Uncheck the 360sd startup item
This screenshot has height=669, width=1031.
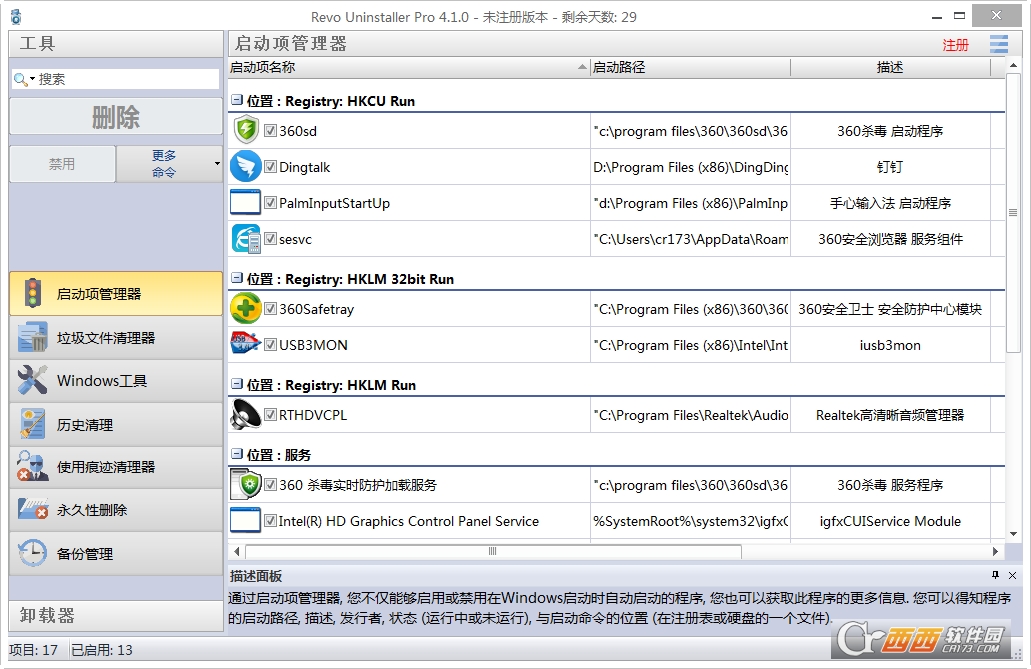[x=270, y=130]
